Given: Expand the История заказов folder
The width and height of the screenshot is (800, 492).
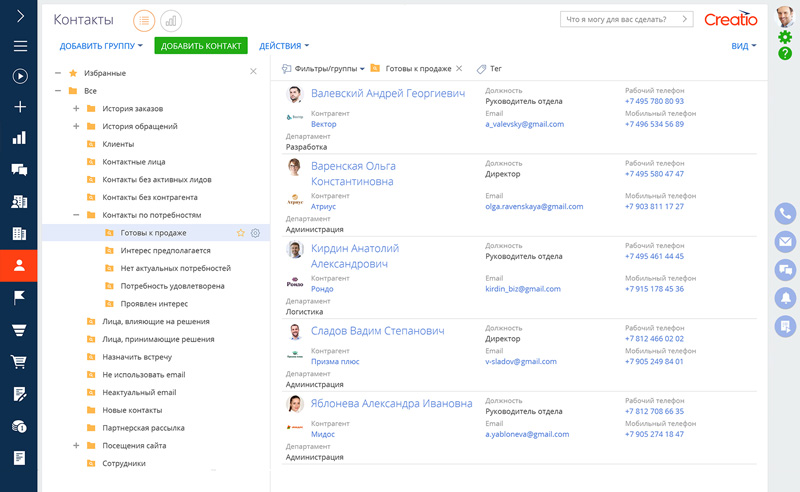Looking at the screenshot, I should point(76,109).
